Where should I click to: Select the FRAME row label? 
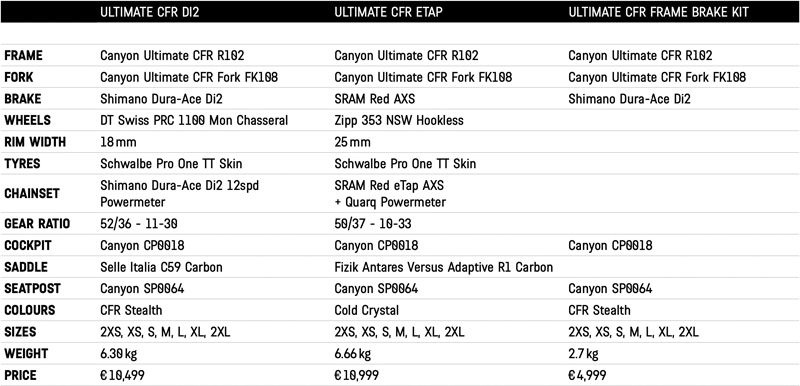(x=23, y=56)
